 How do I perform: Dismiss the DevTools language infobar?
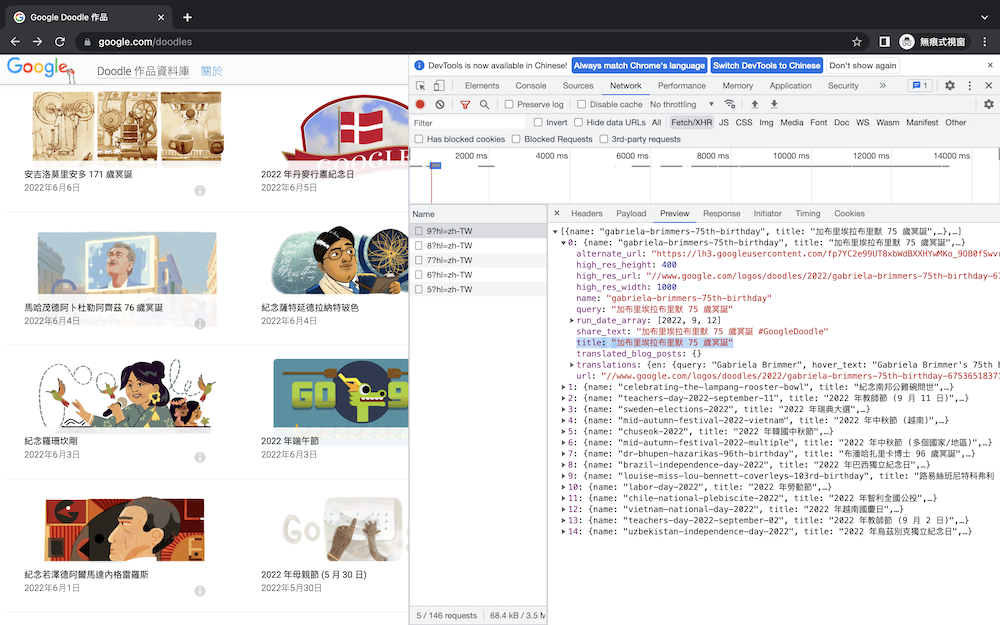[x=990, y=65]
